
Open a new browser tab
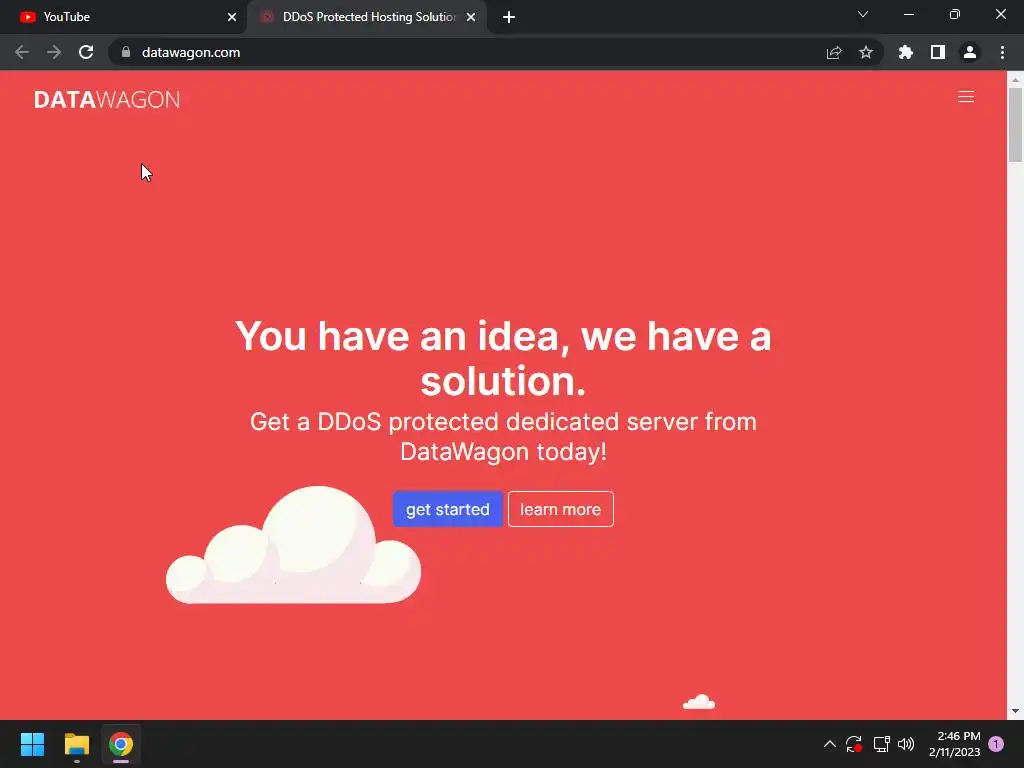509,17
